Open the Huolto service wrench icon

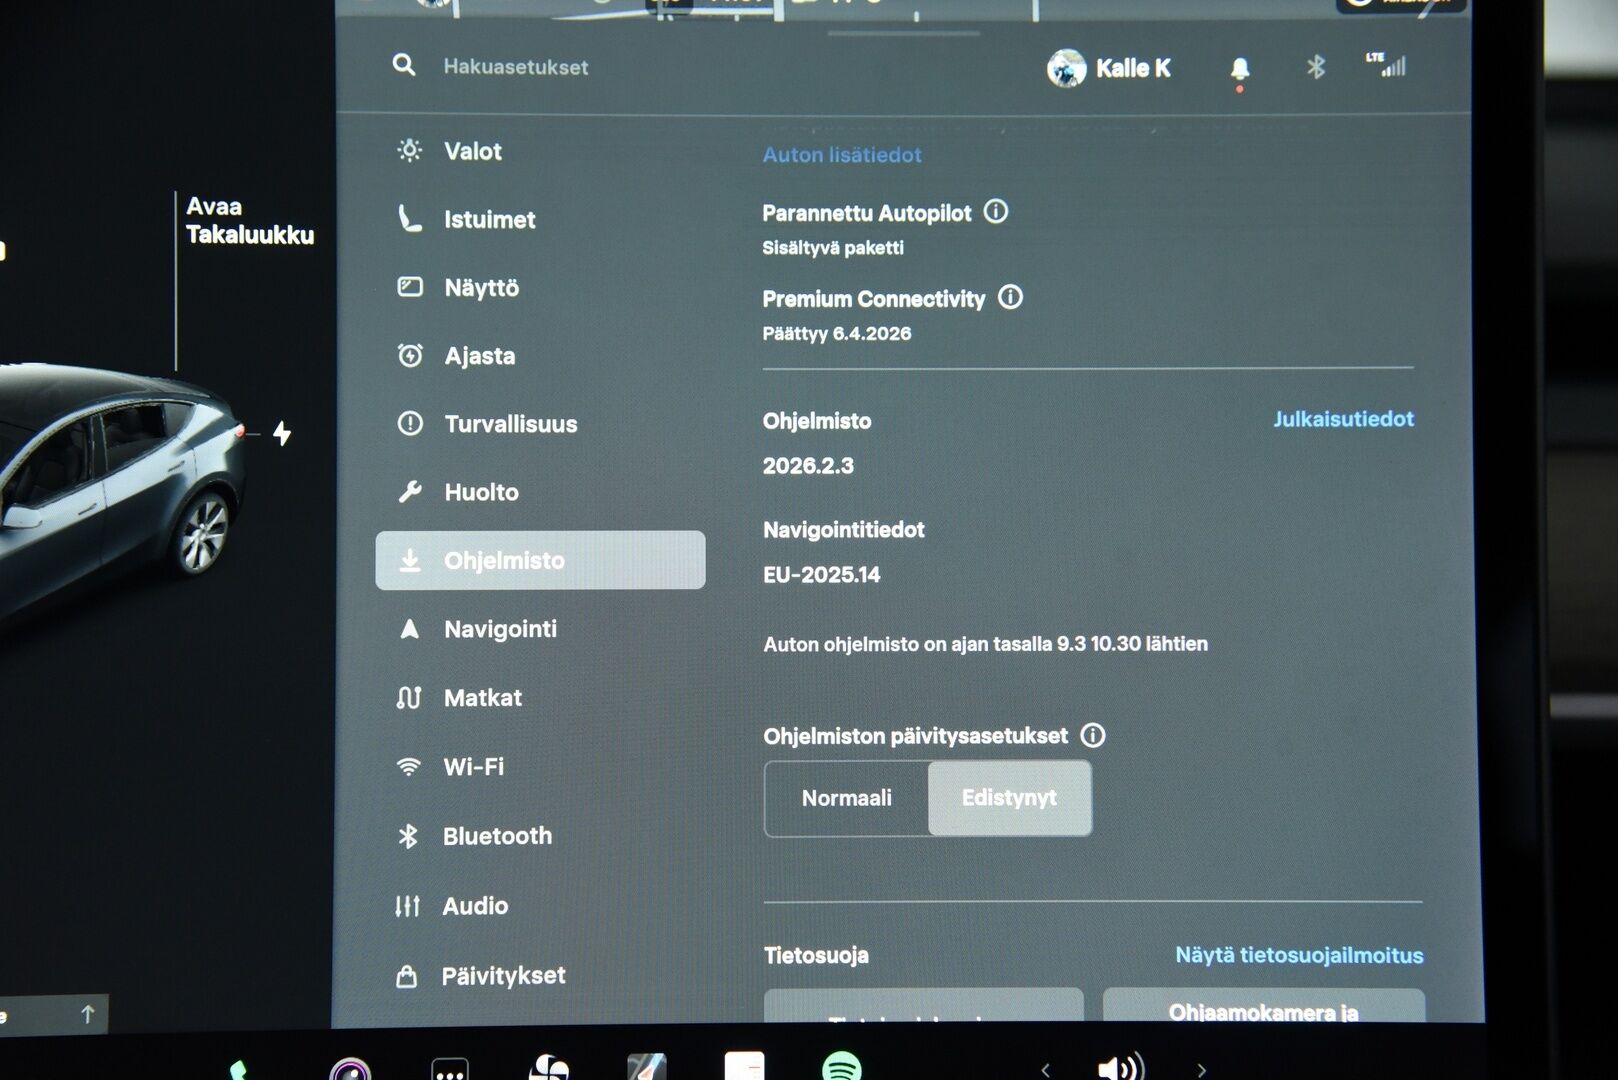pos(410,492)
